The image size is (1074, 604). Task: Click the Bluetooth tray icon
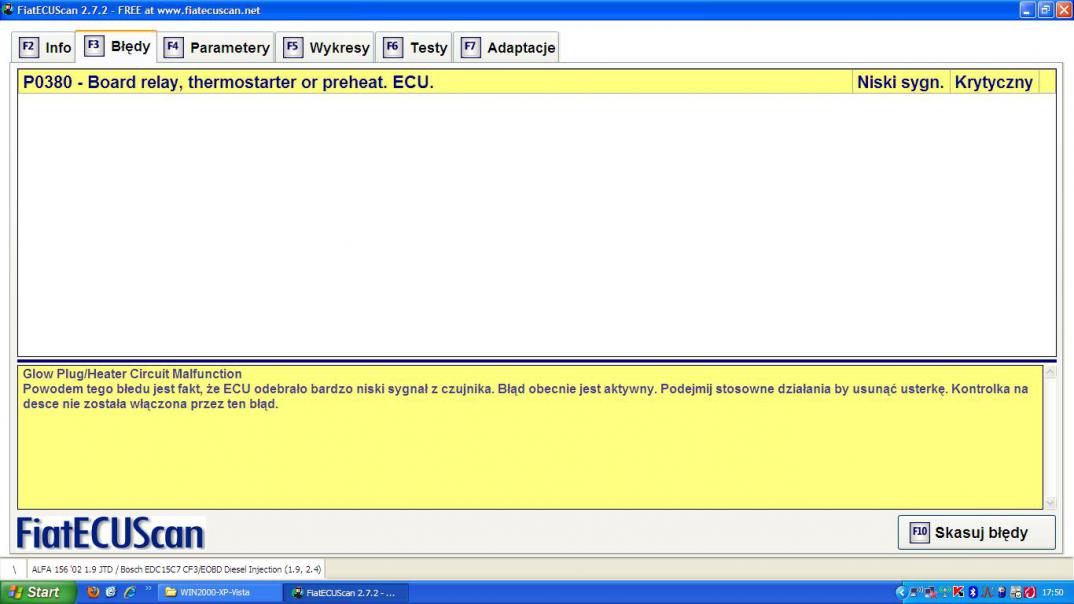[973, 592]
